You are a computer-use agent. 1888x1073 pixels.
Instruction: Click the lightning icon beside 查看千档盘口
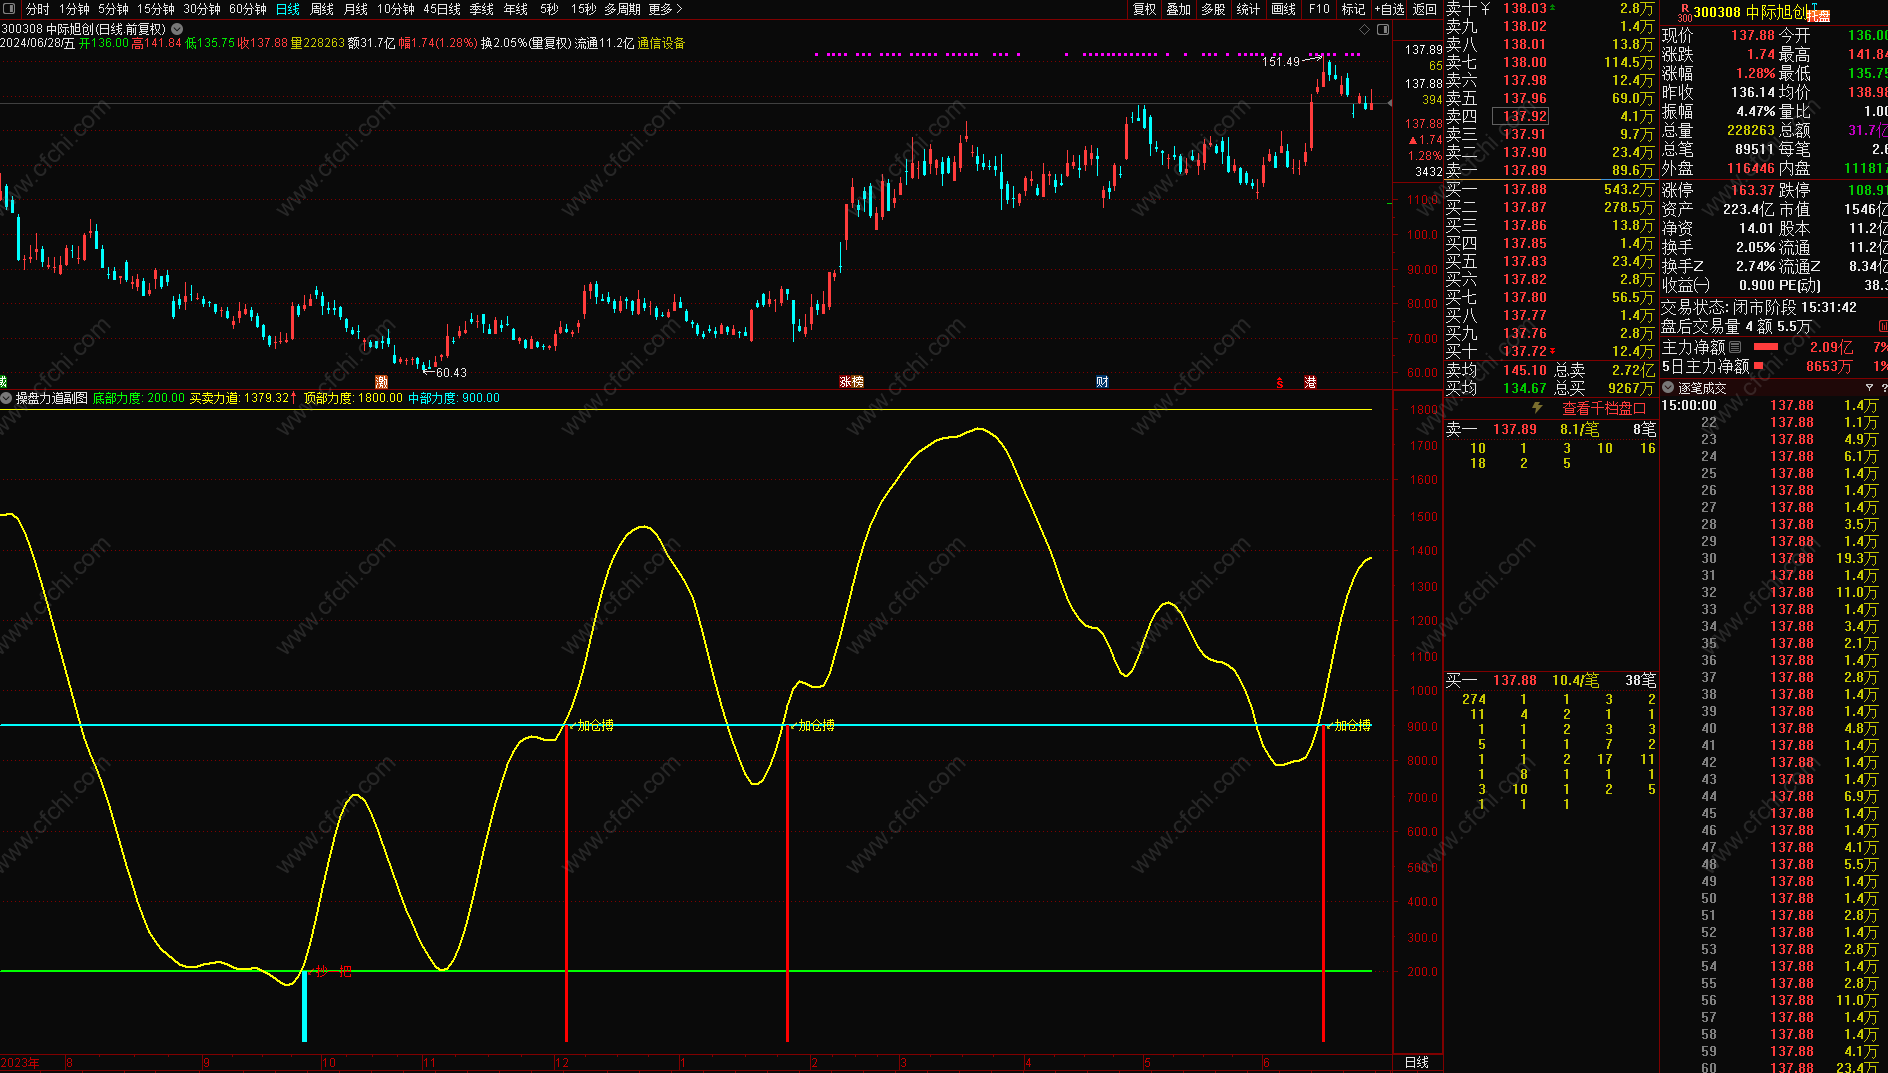tap(1538, 408)
